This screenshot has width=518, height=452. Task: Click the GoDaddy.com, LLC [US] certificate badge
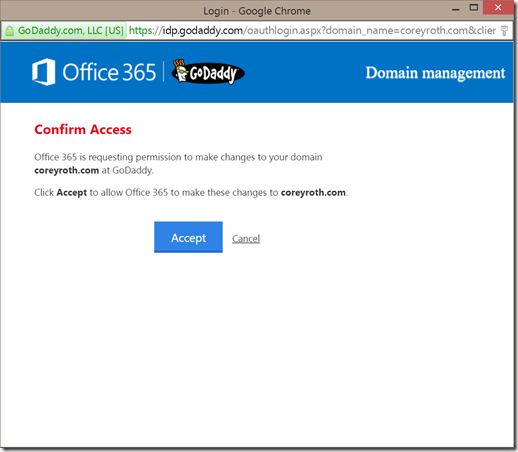(64, 31)
